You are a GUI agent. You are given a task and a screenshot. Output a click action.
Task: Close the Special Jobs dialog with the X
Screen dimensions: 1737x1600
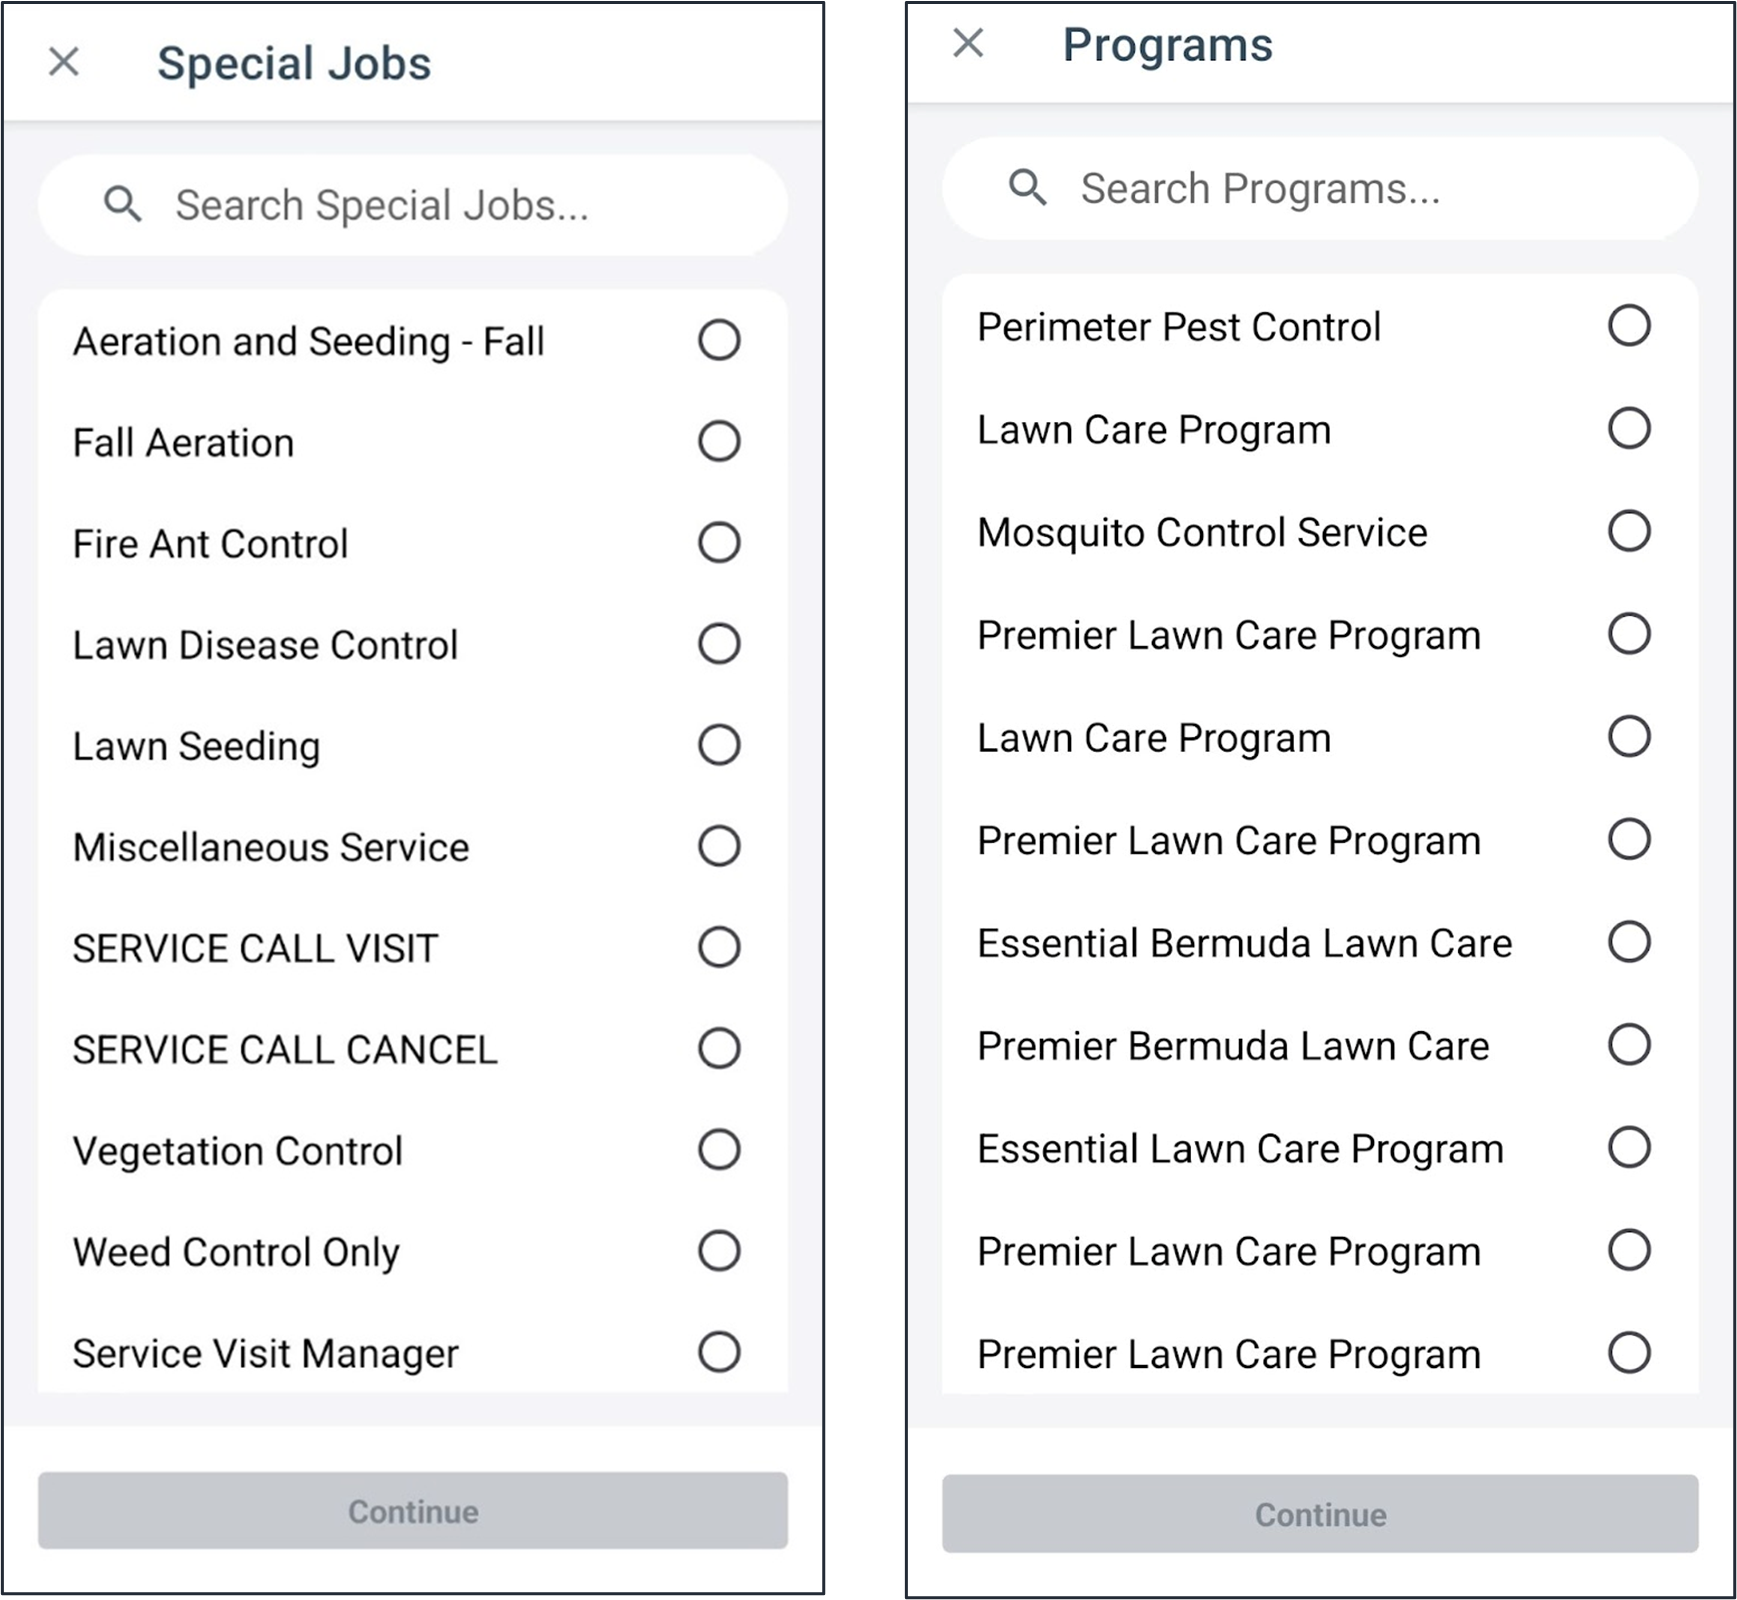pos(63,63)
